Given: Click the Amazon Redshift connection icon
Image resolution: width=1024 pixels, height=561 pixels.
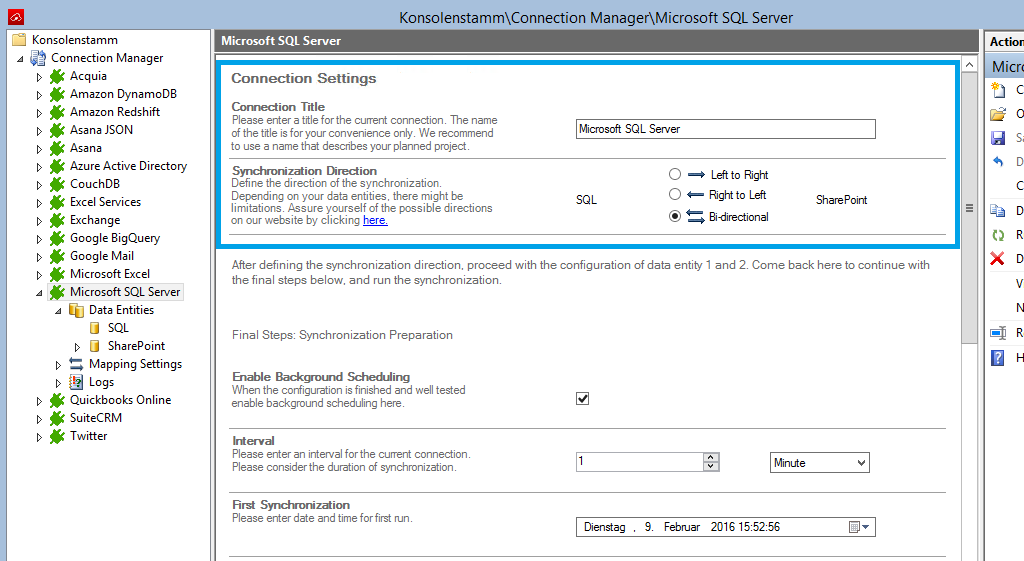Looking at the screenshot, I should (x=57, y=112).
